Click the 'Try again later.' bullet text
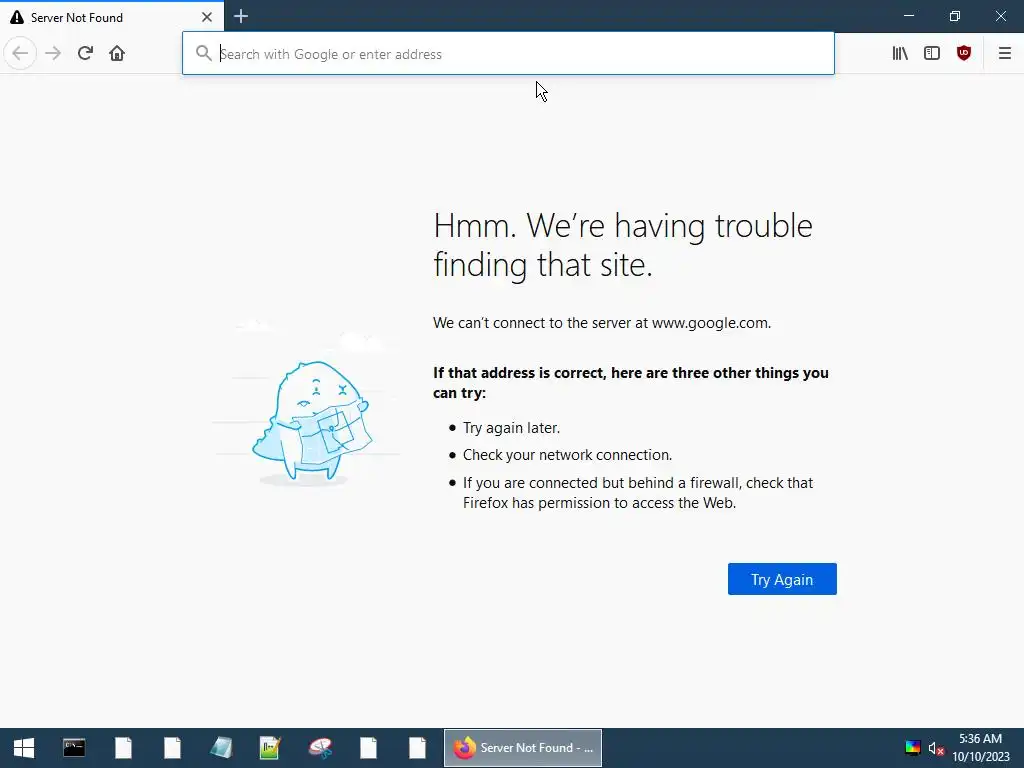 pos(511,428)
